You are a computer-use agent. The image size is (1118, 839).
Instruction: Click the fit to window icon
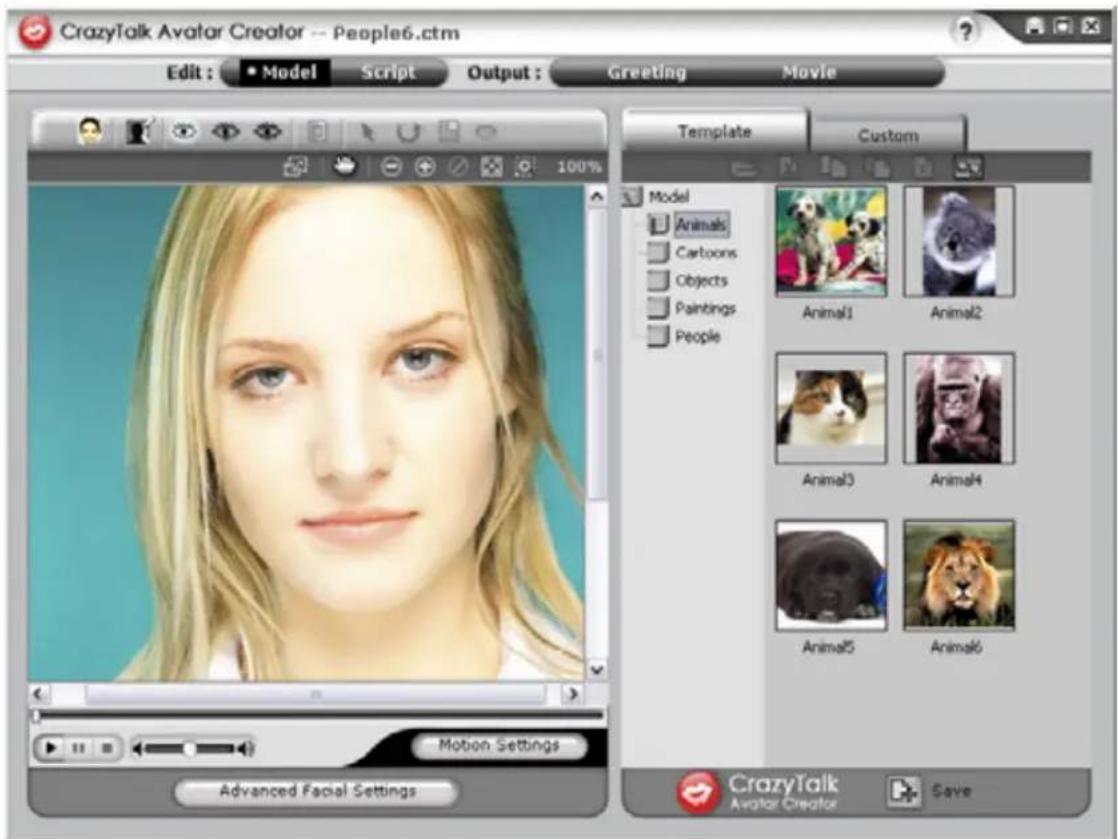(491, 168)
